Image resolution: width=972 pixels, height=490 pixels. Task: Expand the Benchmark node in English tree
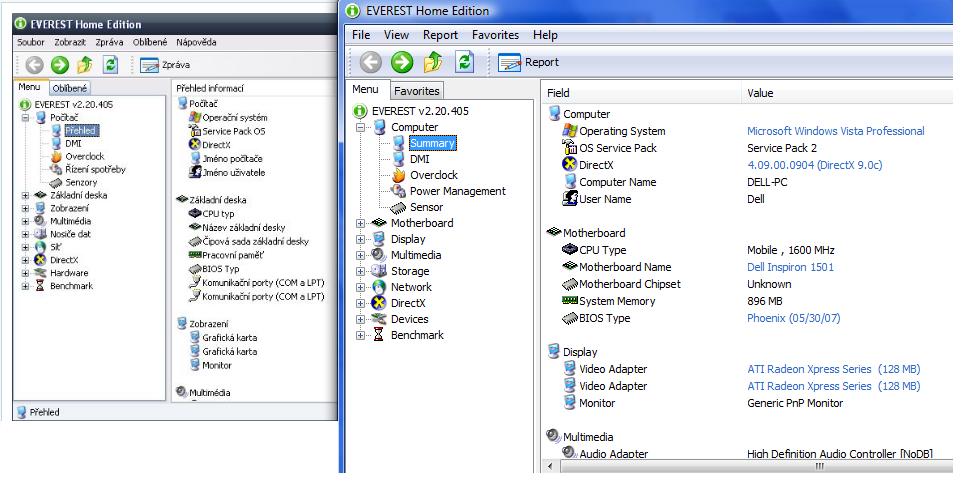(360, 336)
